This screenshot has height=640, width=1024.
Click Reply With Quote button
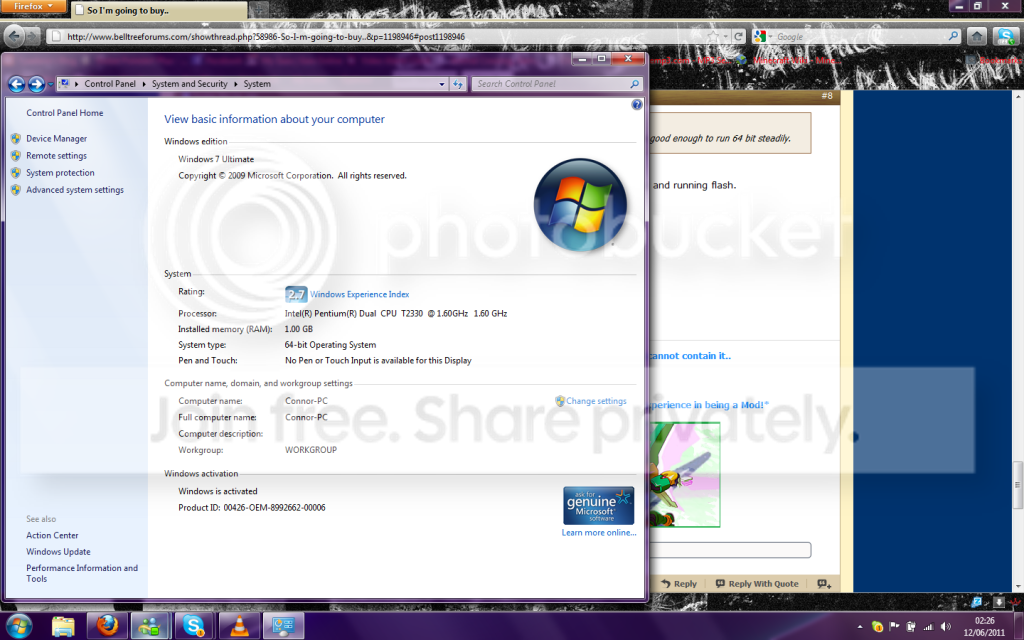tap(757, 584)
